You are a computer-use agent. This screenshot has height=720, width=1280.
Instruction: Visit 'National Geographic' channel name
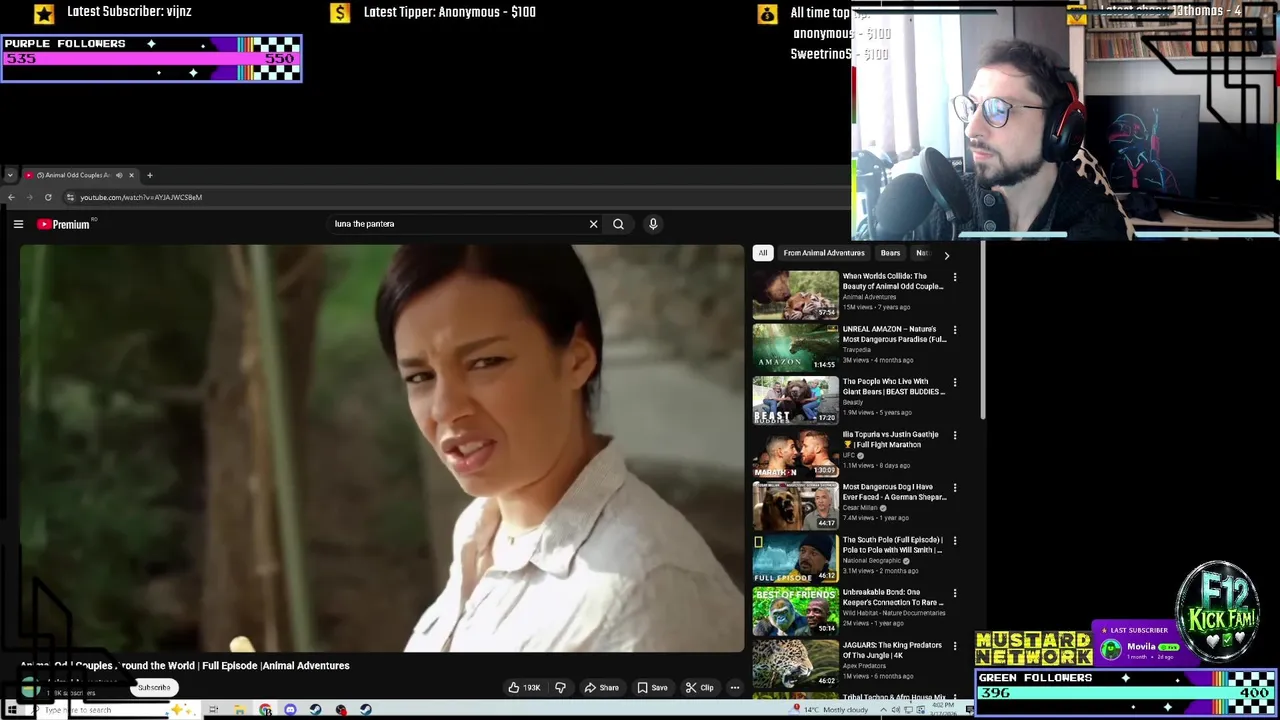[x=871, y=561]
